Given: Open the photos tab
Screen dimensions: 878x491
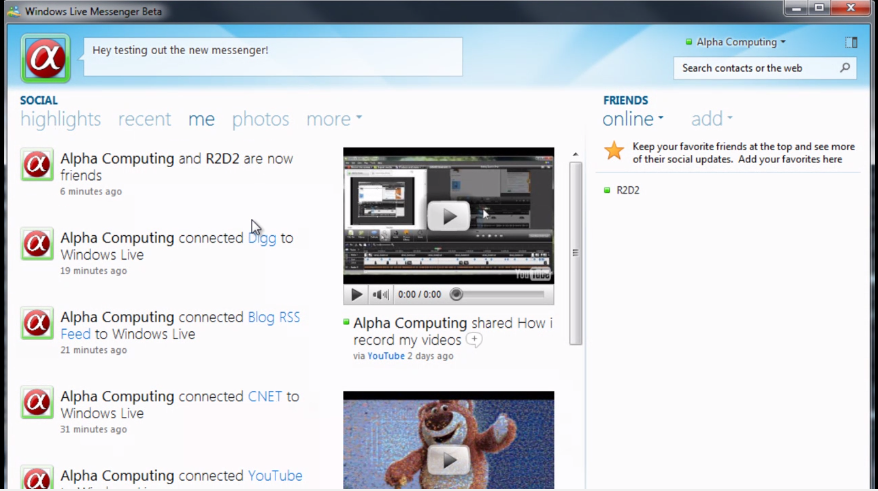Looking at the screenshot, I should coord(260,119).
